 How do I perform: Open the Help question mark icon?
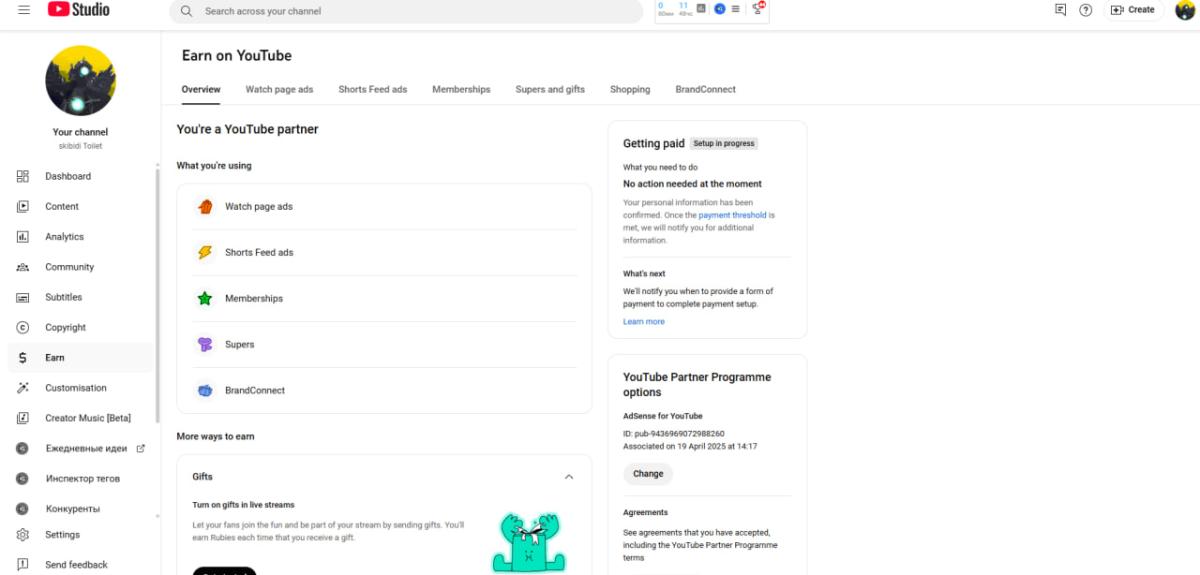[1085, 10]
